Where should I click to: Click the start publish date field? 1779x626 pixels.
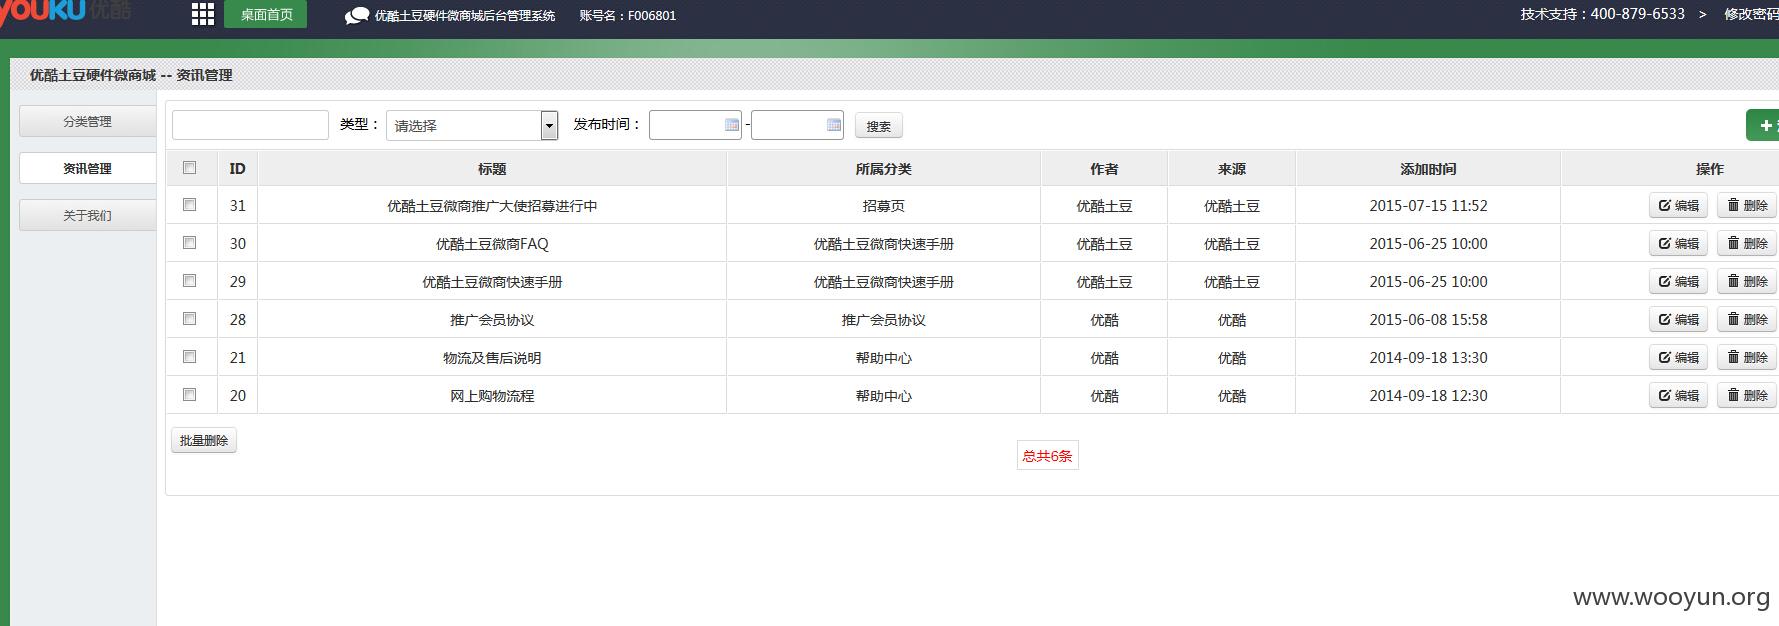tap(695, 125)
